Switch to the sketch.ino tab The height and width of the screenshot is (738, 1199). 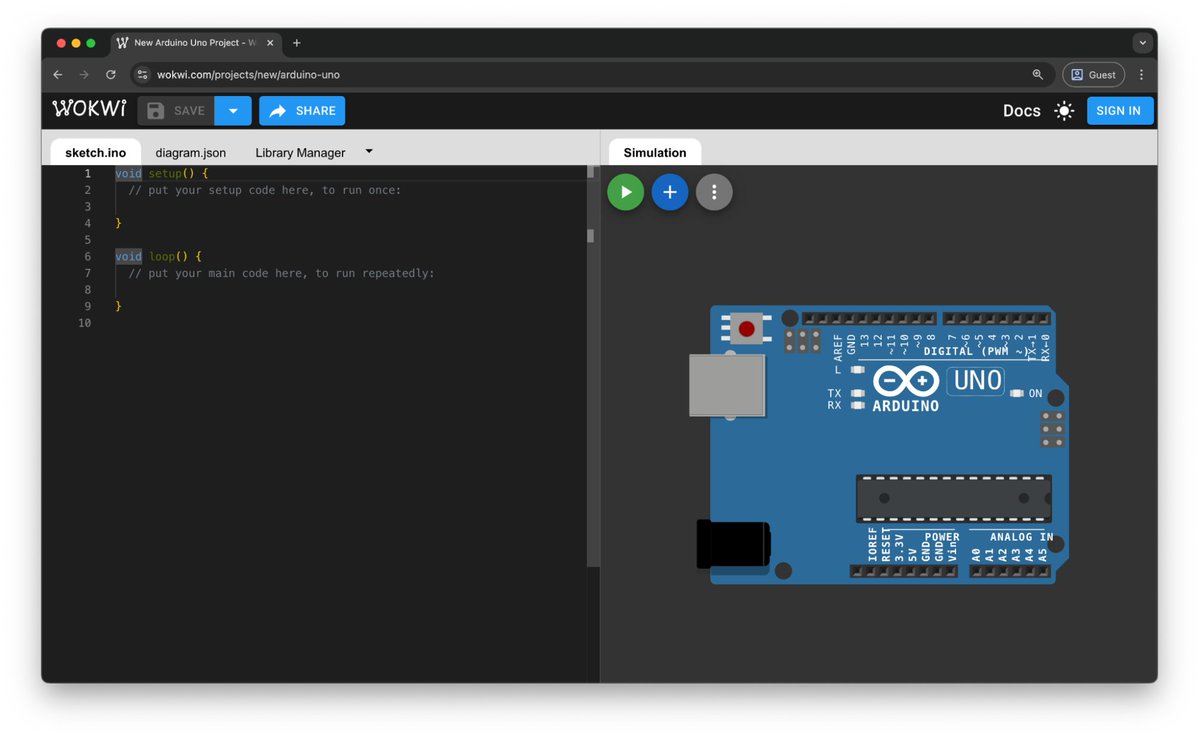96,152
